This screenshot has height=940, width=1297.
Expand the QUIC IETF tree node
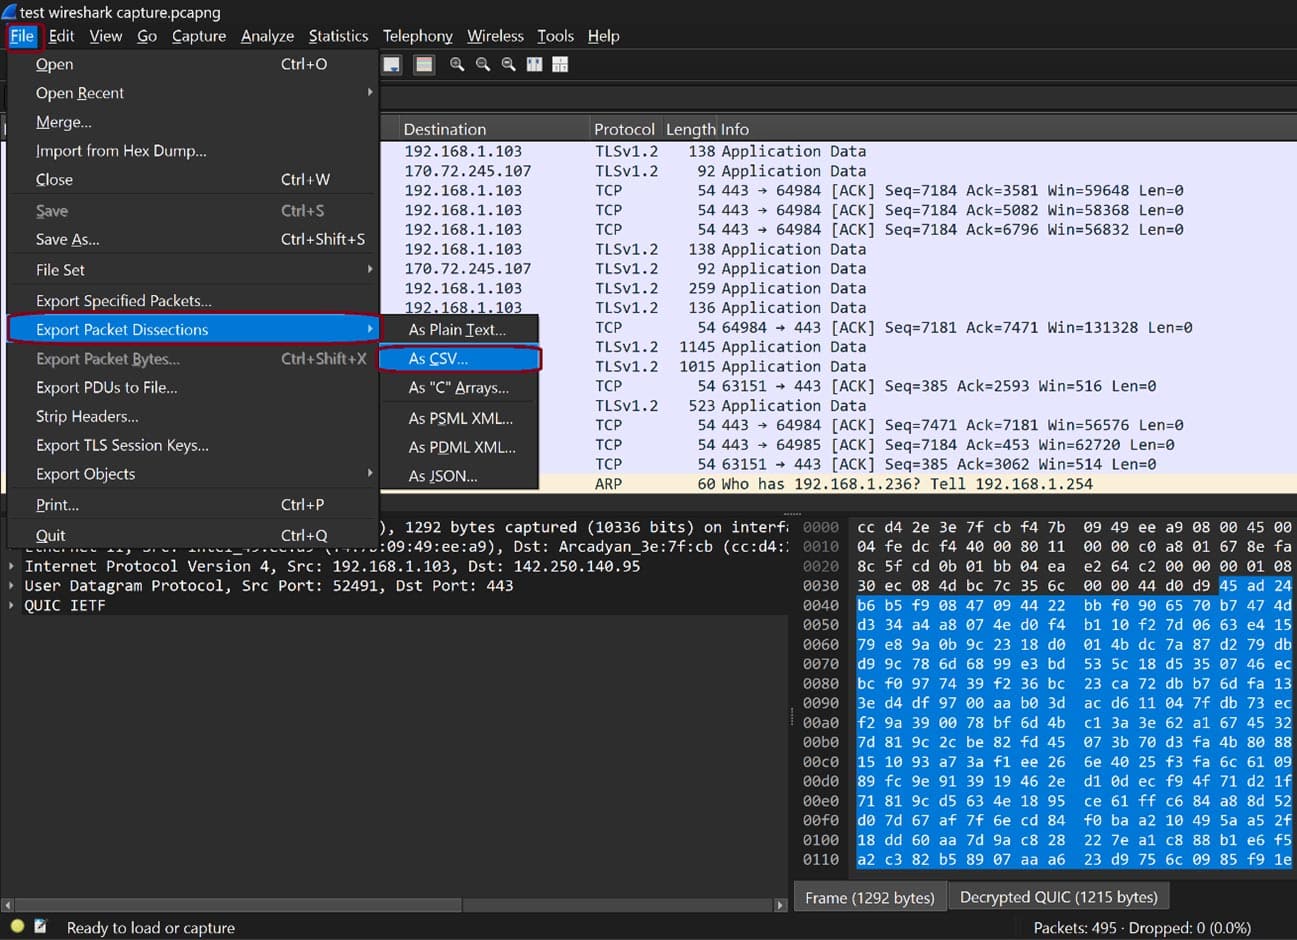pos(11,605)
